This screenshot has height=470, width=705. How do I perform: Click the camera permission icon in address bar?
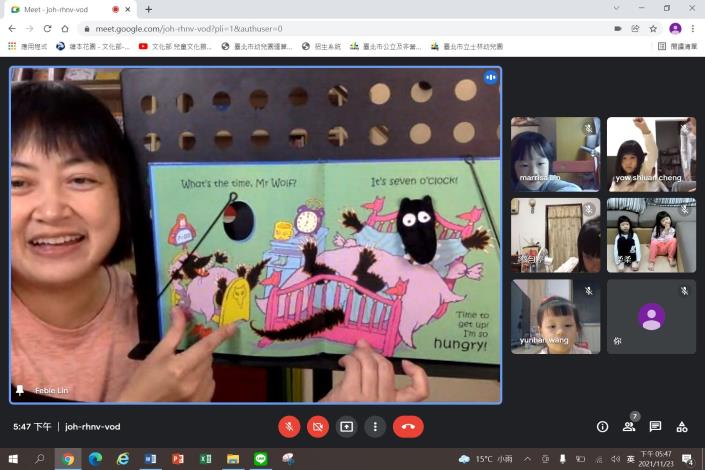618,28
